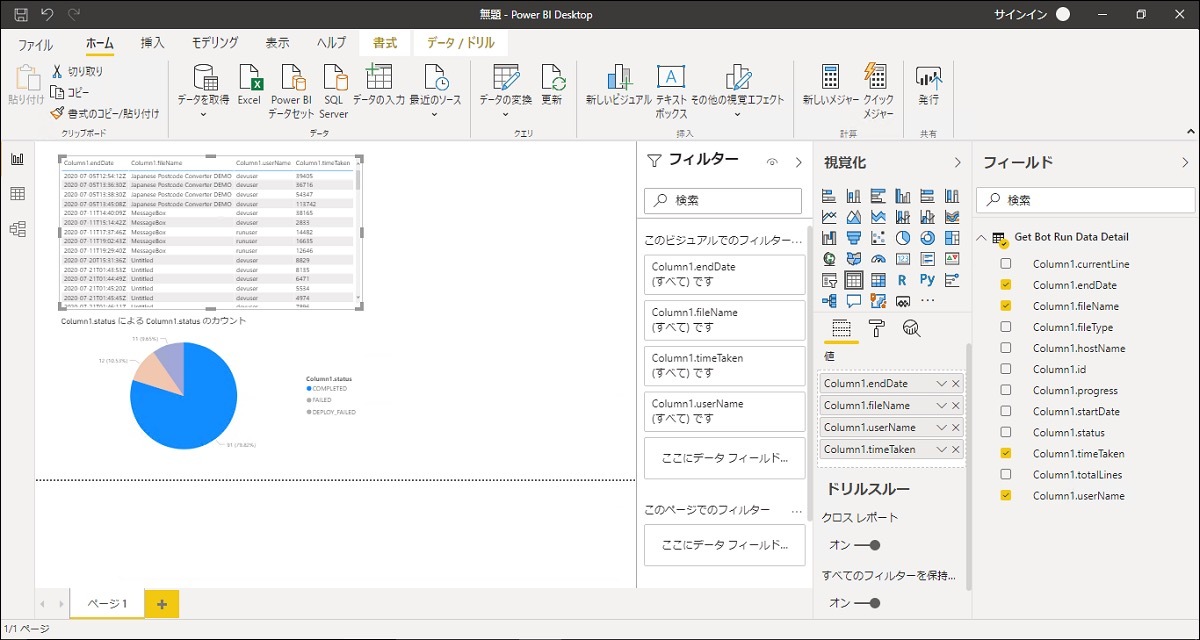
Task: Open the ファイル menu
Action: [x=36, y=44]
